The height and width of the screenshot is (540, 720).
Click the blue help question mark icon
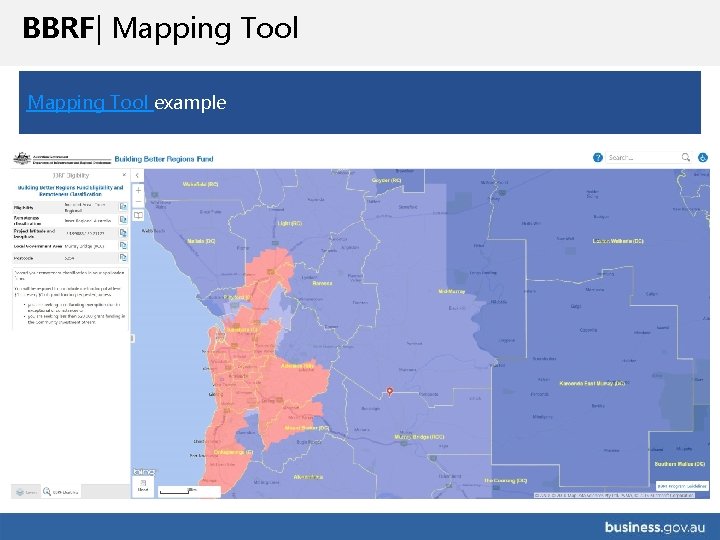click(x=597, y=158)
